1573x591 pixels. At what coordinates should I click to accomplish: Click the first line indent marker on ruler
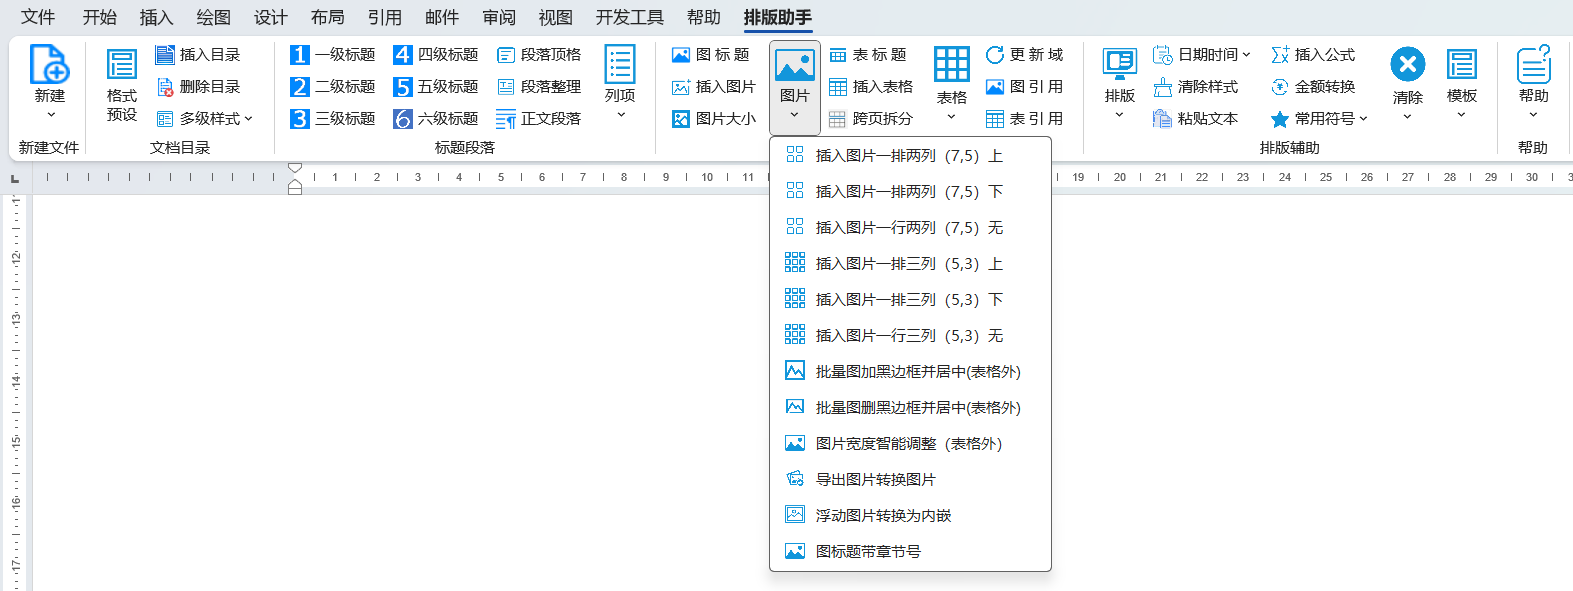[x=295, y=168]
